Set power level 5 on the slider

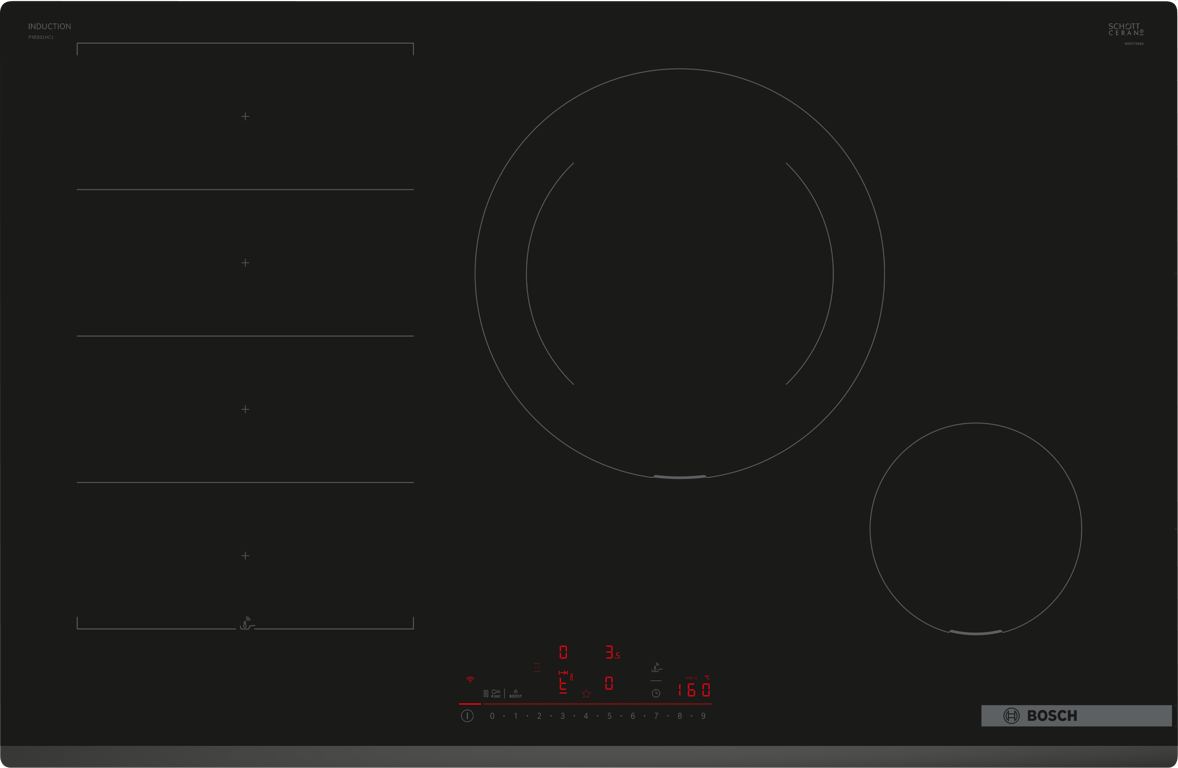609,716
